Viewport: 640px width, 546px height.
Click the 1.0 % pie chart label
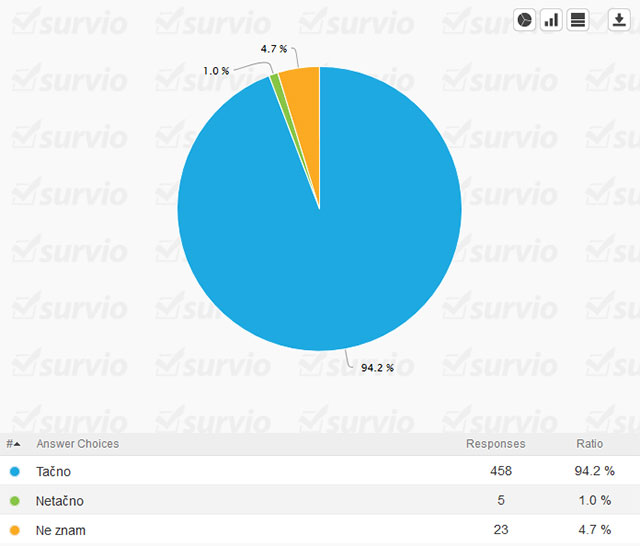215,71
